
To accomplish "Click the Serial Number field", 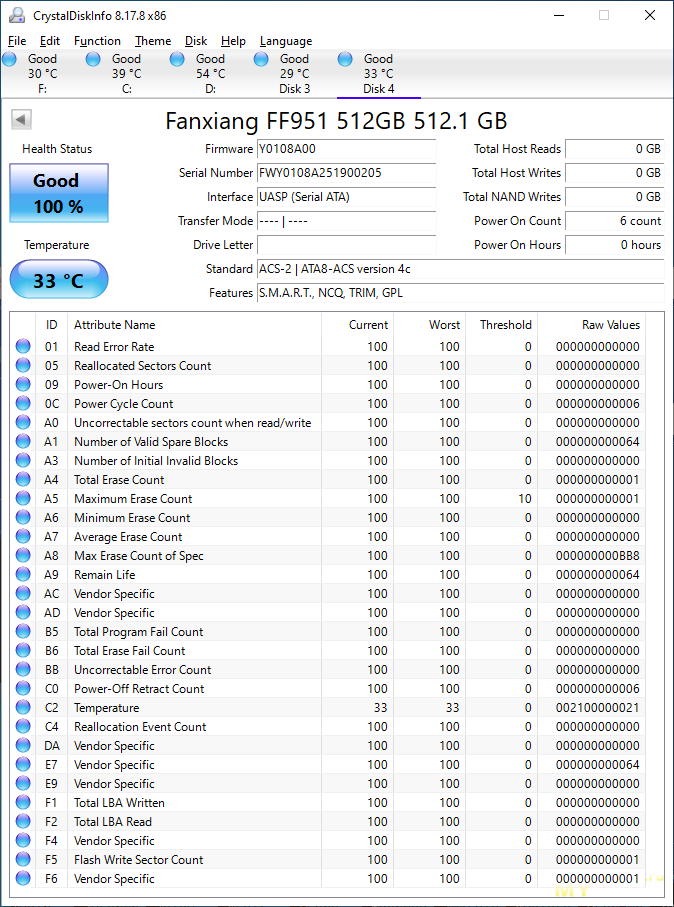I will (346, 173).
